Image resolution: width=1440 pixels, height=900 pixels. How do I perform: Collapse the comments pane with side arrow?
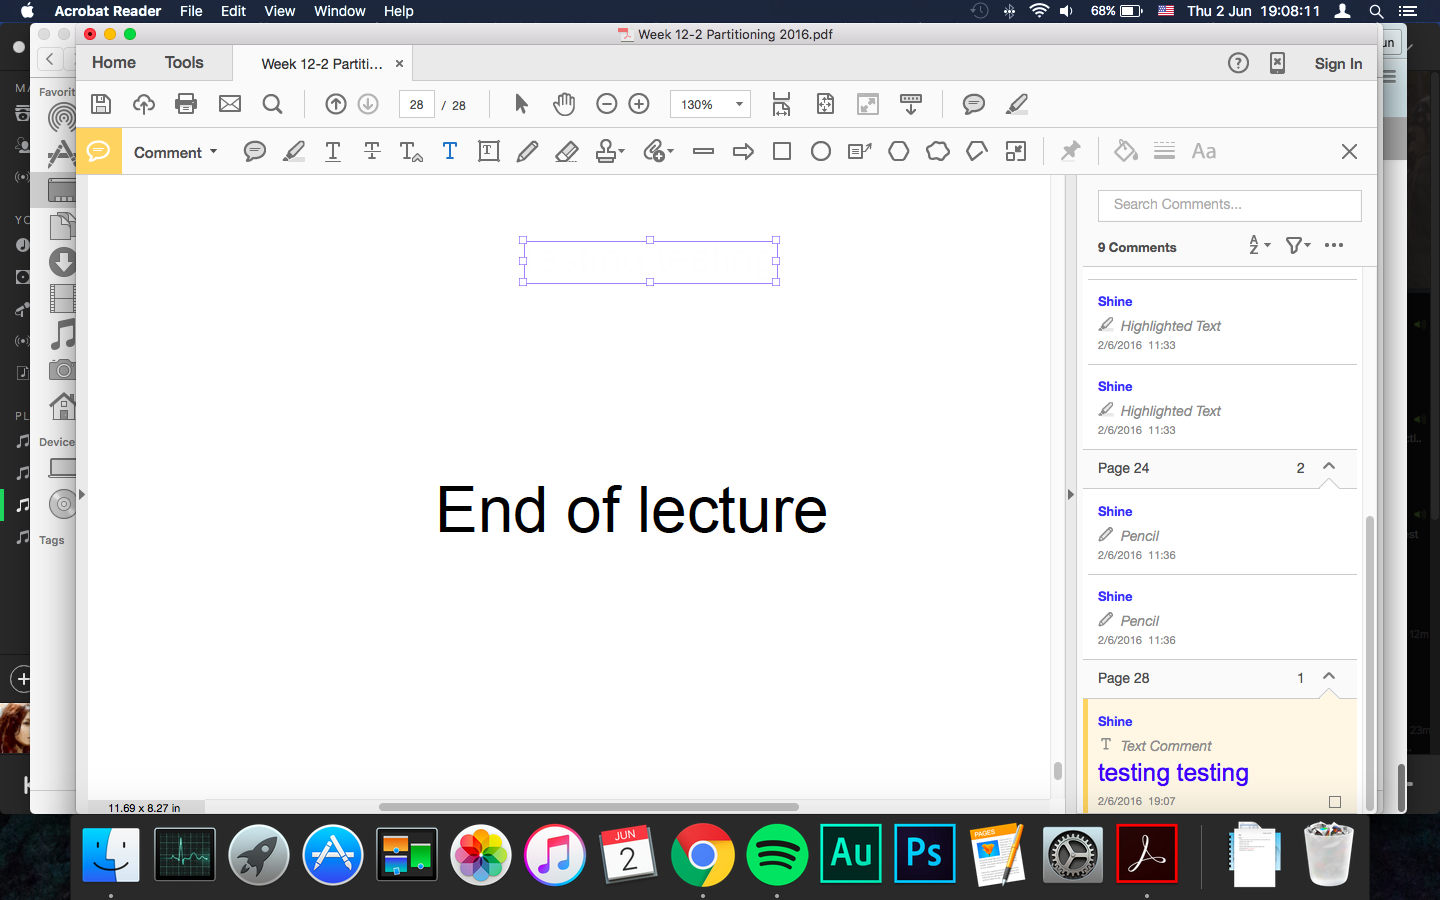coord(1070,494)
